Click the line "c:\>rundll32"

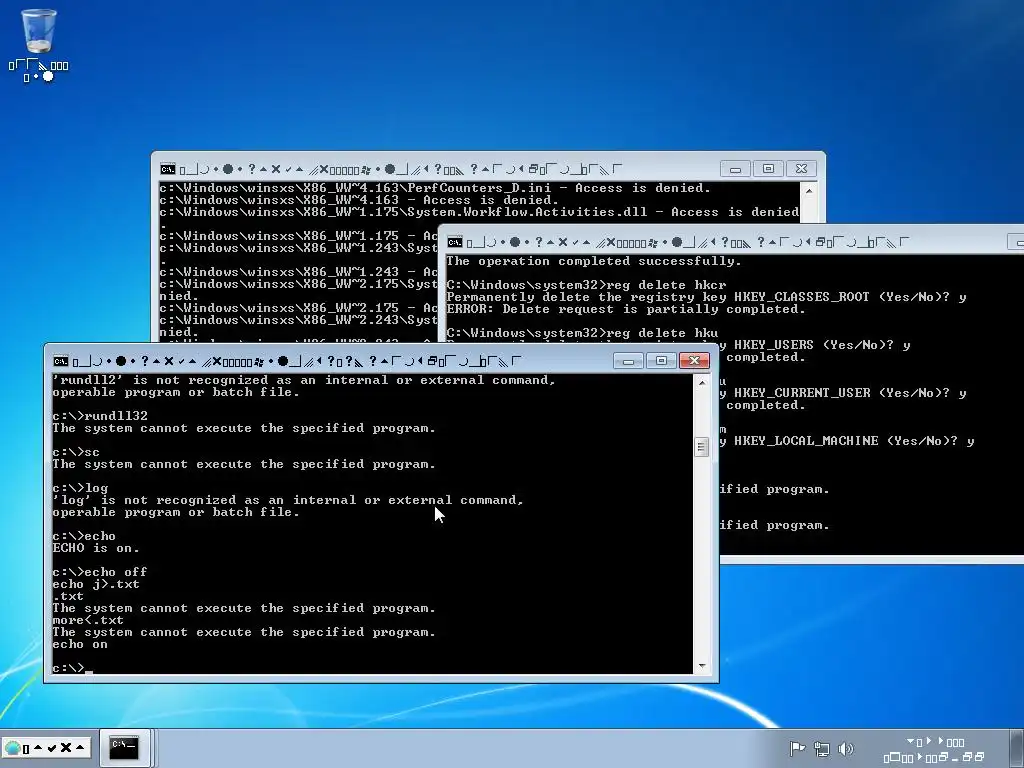tap(100, 416)
